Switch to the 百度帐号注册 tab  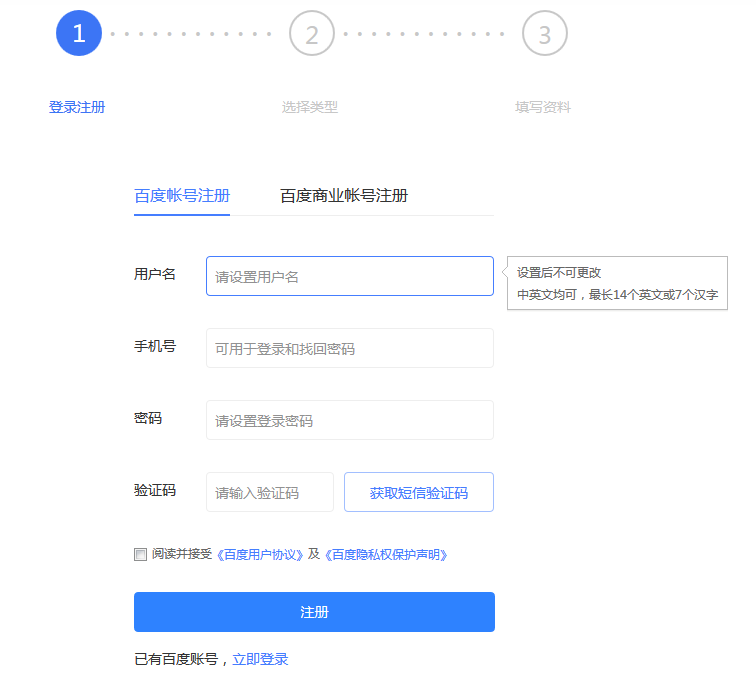[x=182, y=196]
